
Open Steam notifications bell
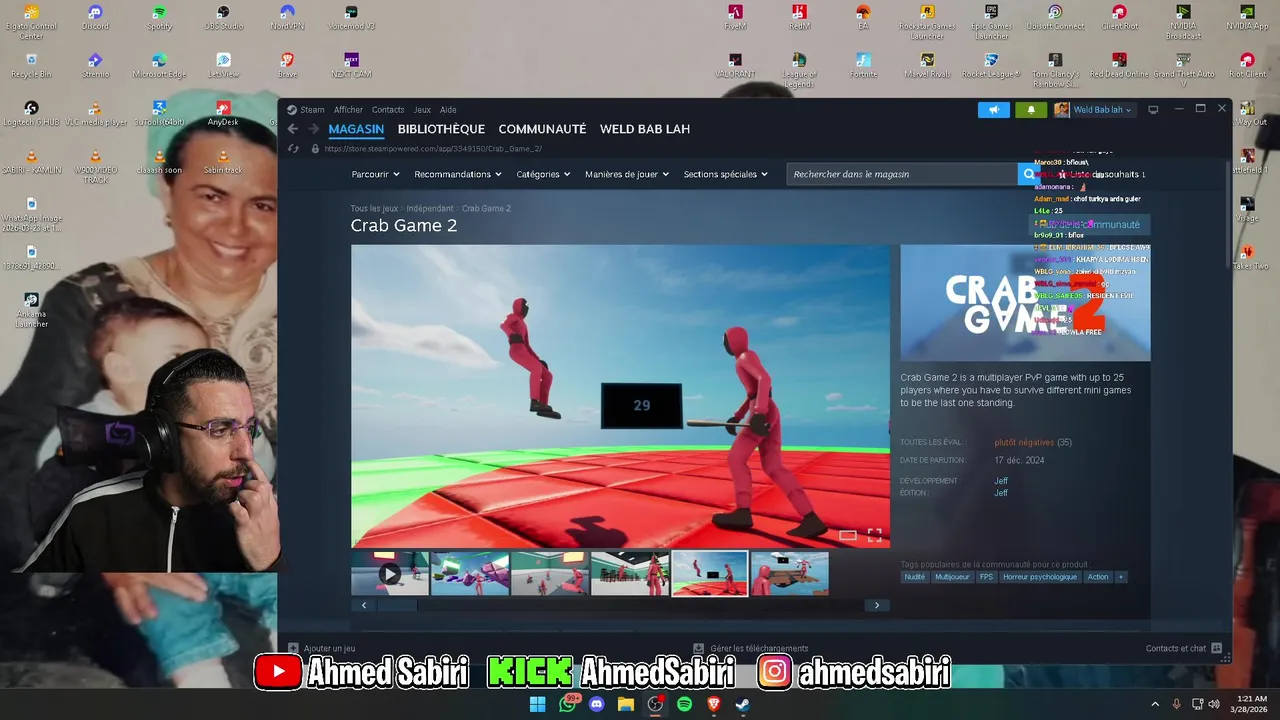pos(1031,110)
